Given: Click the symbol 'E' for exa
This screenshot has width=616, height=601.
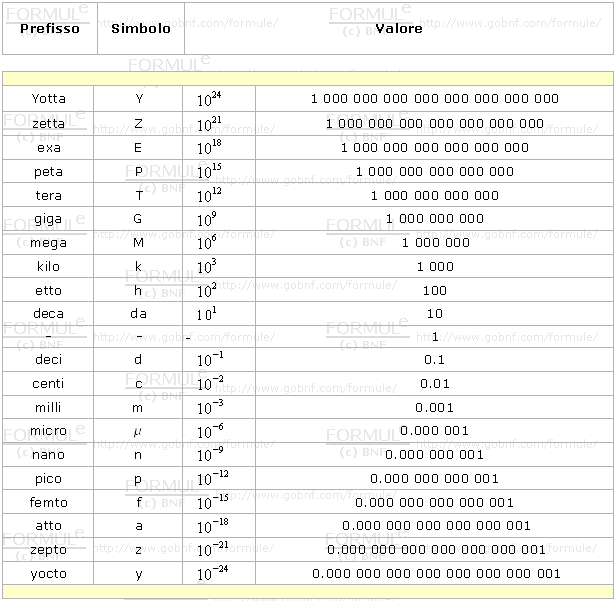Looking at the screenshot, I should coord(138,147).
